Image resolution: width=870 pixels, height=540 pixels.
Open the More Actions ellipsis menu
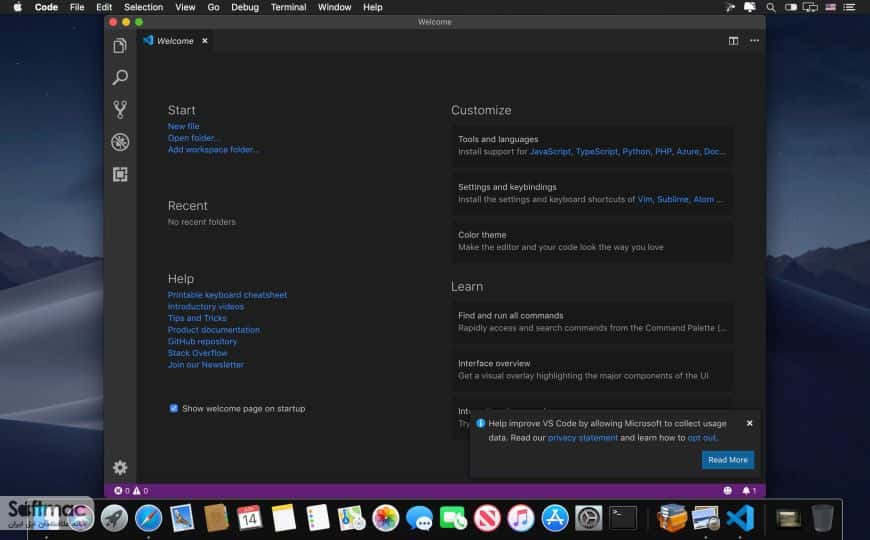(x=755, y=41)
